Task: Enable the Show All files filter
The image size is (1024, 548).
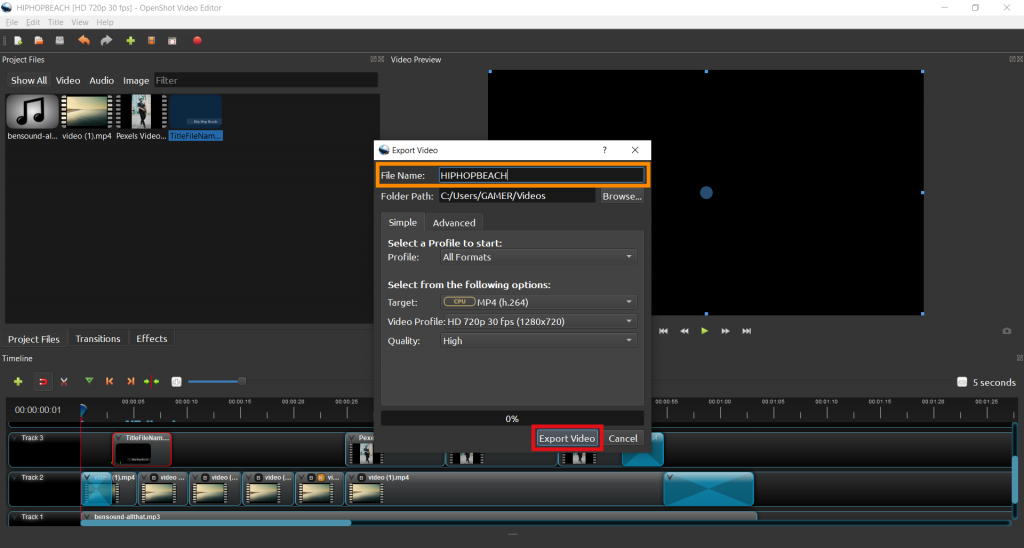Action: click(29, 80)
